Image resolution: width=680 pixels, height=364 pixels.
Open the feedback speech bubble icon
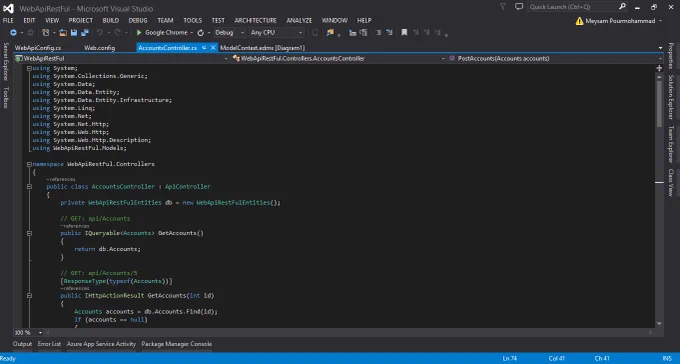pos(519,7)
